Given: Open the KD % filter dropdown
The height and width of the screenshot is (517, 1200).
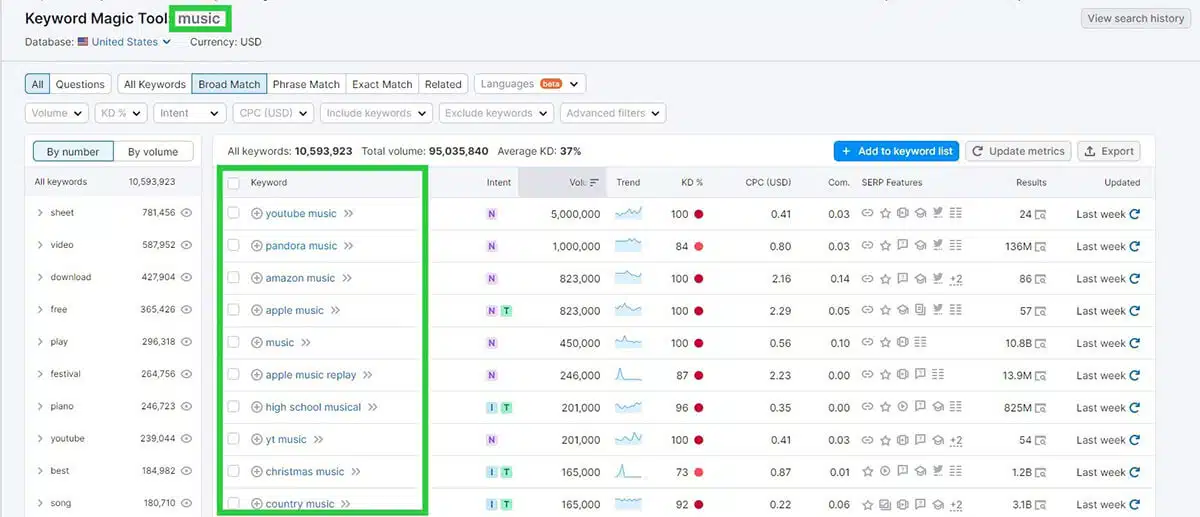Looking at the screenshot, I should [x=121, y=113].
